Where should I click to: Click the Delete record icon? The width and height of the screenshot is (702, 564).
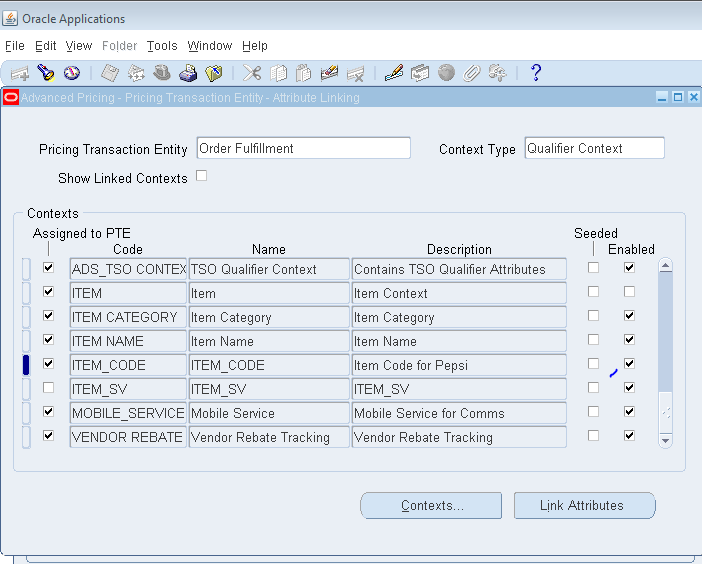pyautogui.click(x=355, y=73)
